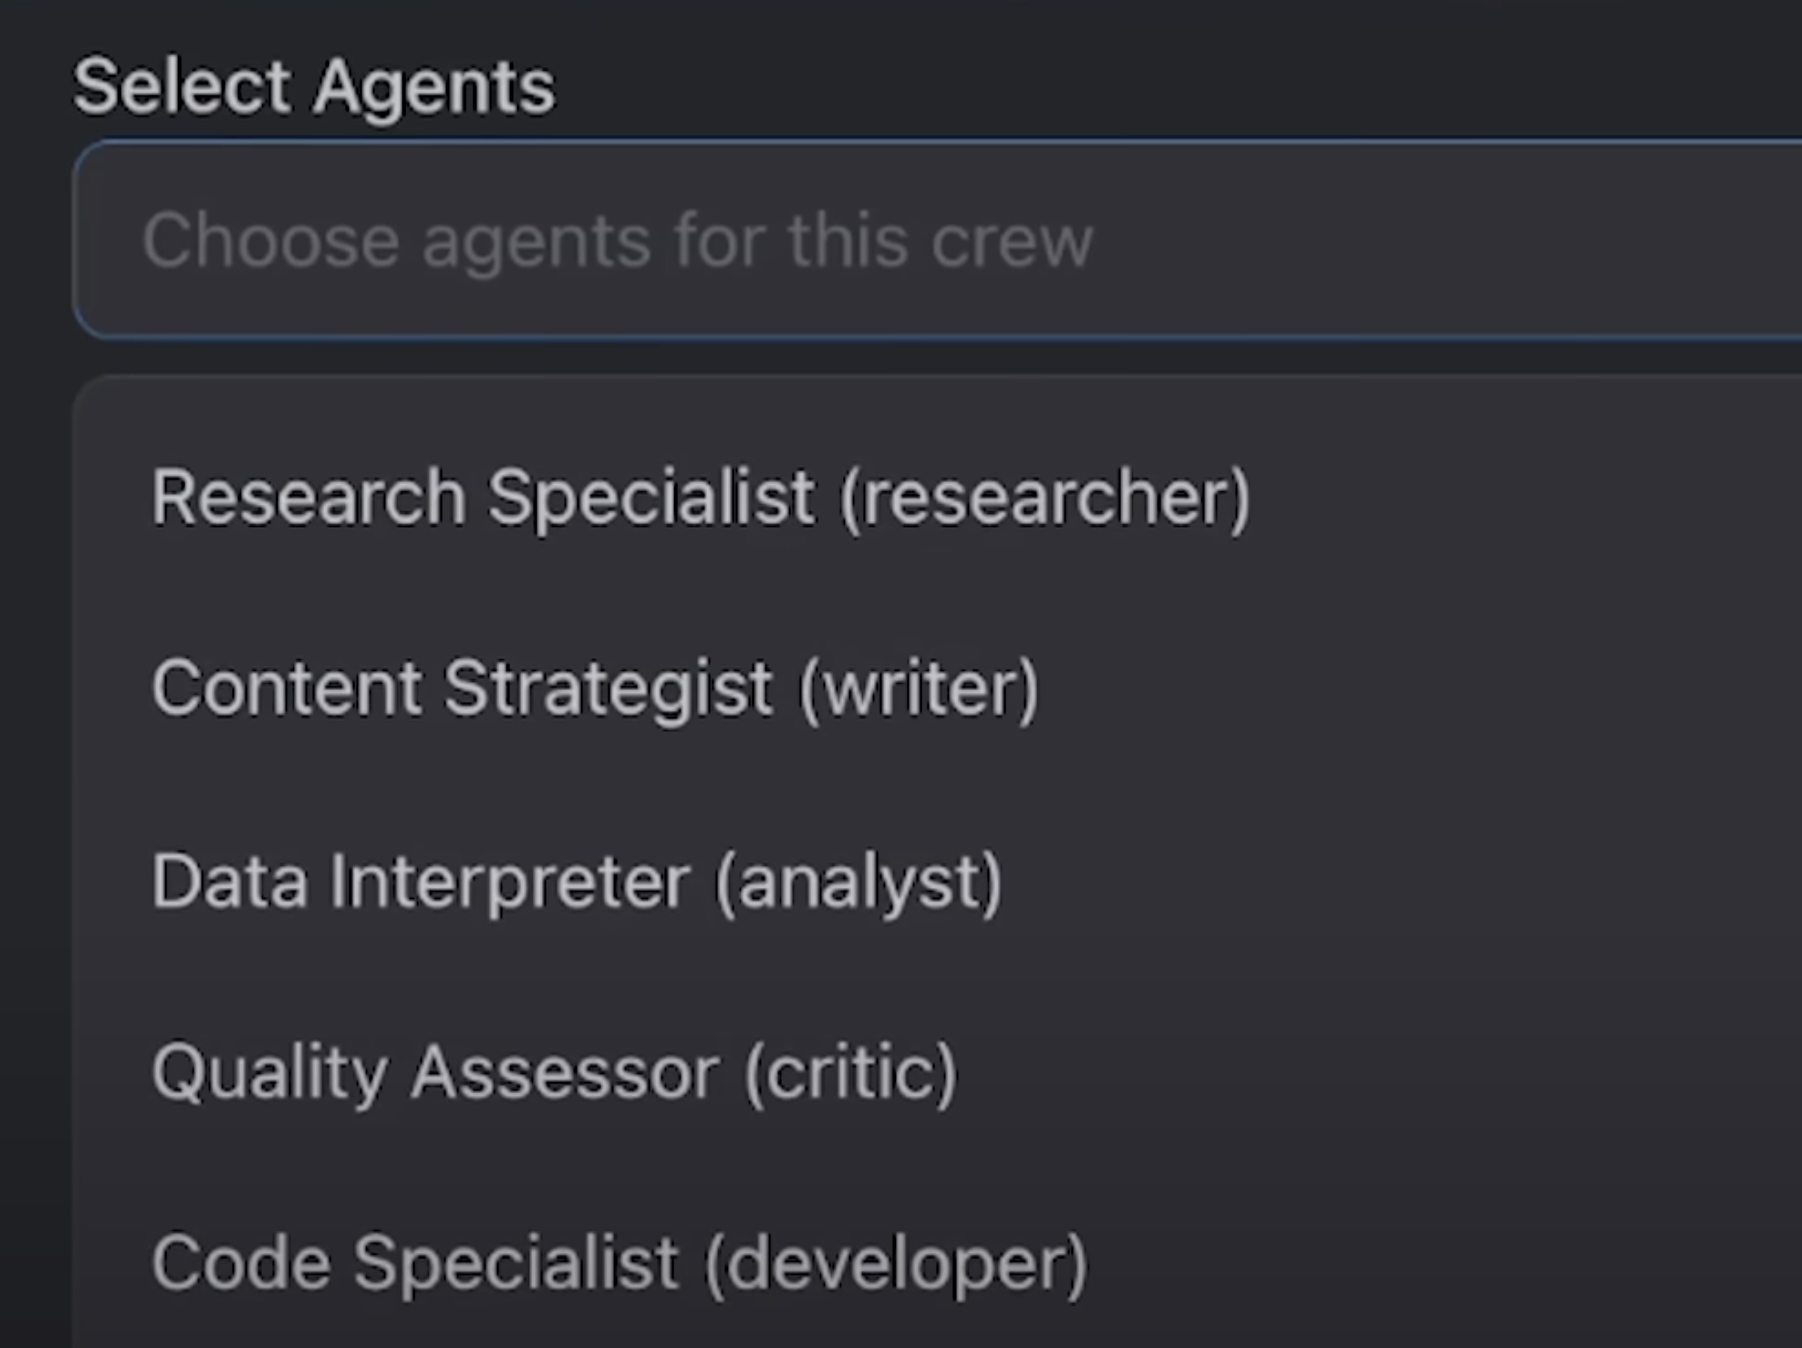Click the last visible agent option
Image resolution: width=1802 pixels, height=1348 pixels.
(x=619, y=1263)
